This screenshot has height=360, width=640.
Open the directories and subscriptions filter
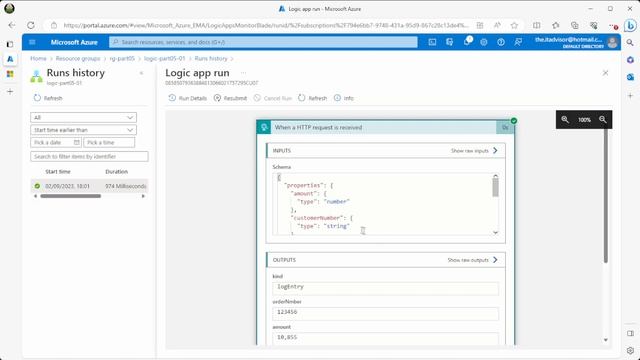pos(449,42)
